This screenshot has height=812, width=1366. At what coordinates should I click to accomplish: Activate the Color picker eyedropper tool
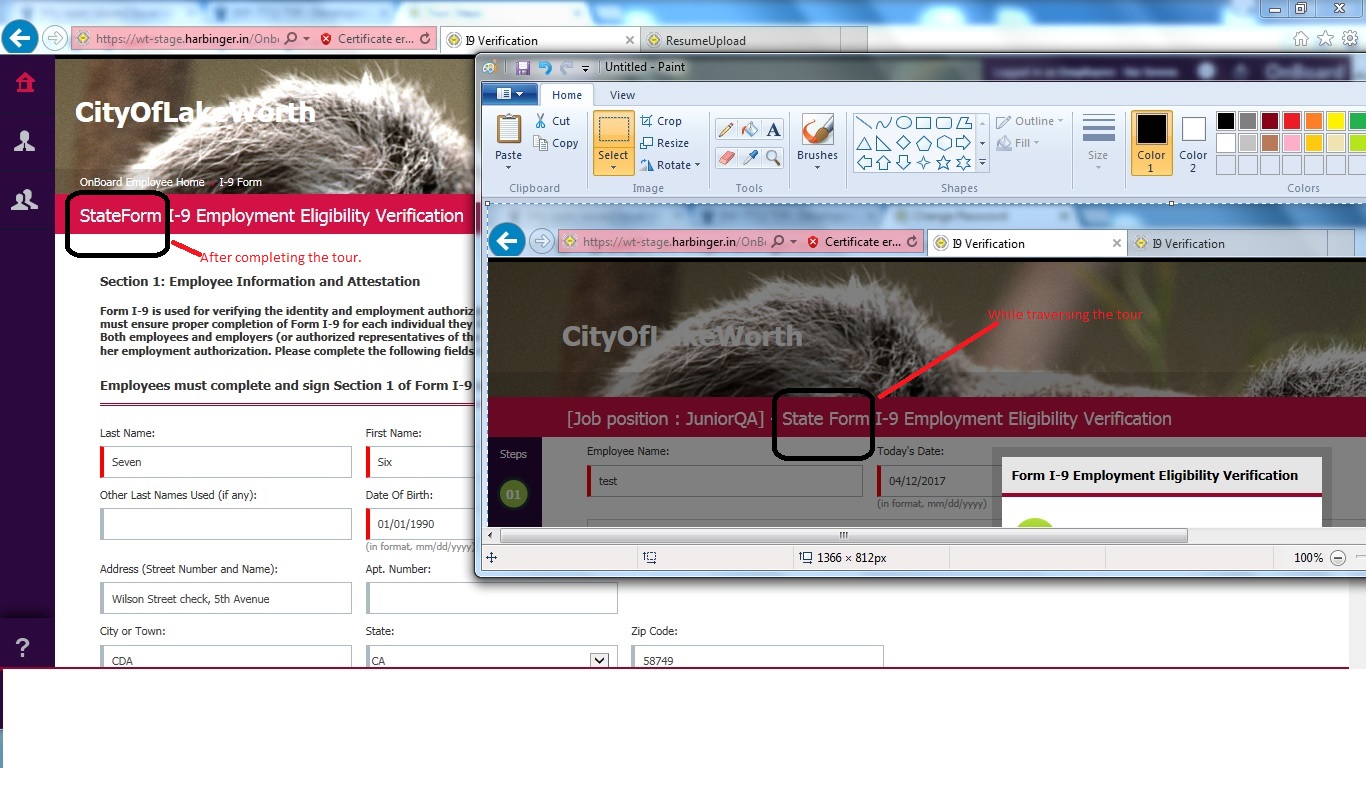pyautogui.click(x=750, y=158)
